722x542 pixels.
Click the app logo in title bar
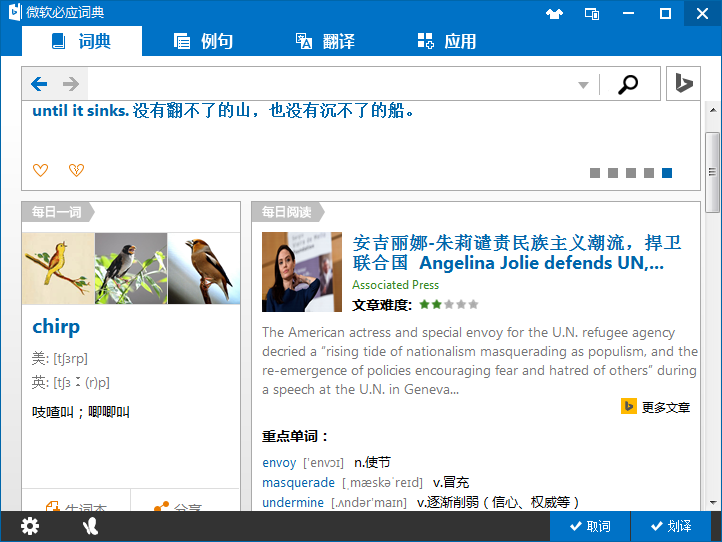click(15, 12)
